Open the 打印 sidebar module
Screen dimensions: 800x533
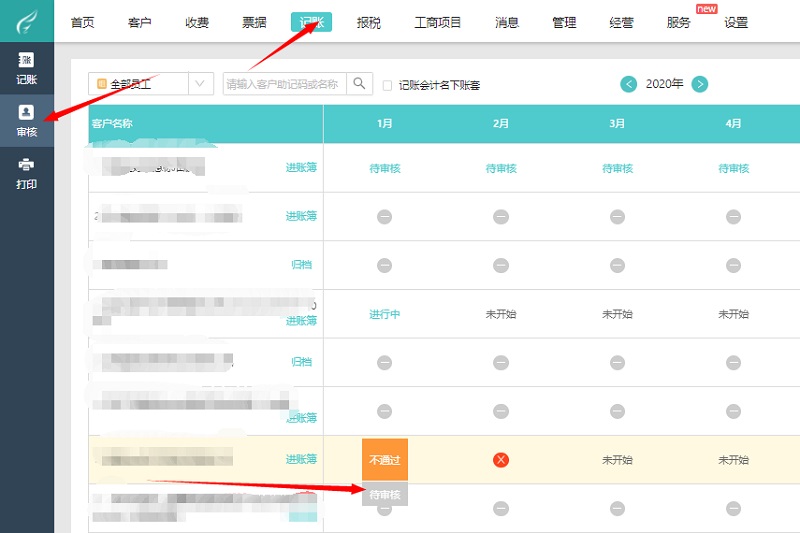pos(27,173)
